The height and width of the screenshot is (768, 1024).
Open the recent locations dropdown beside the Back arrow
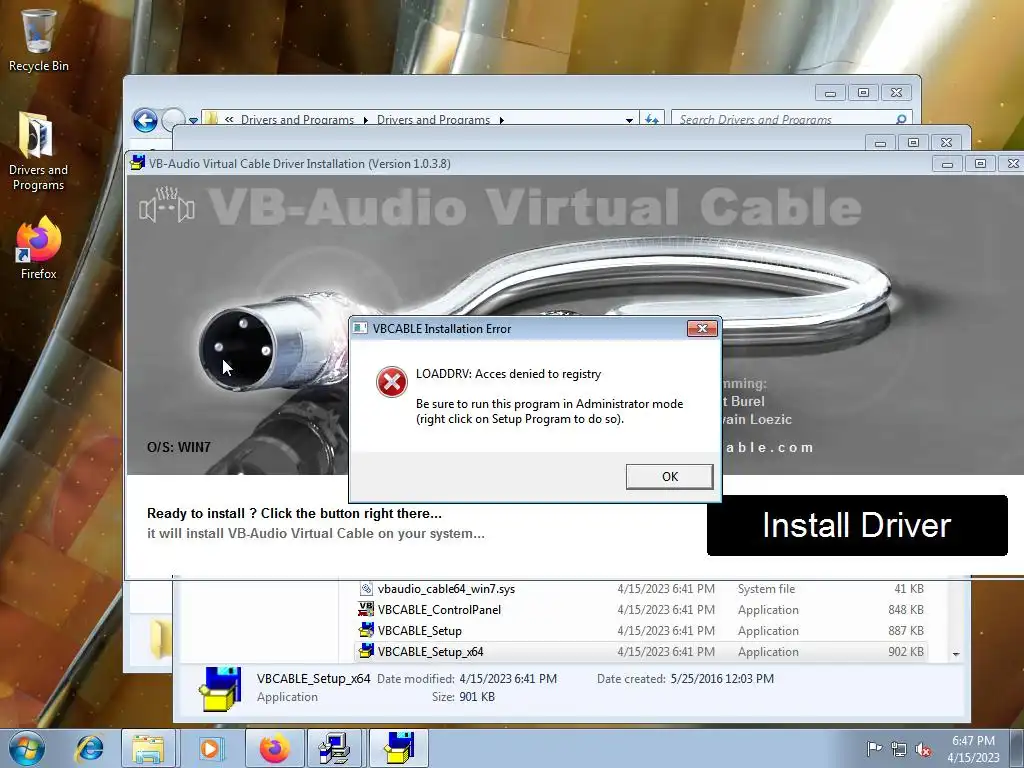193,121
